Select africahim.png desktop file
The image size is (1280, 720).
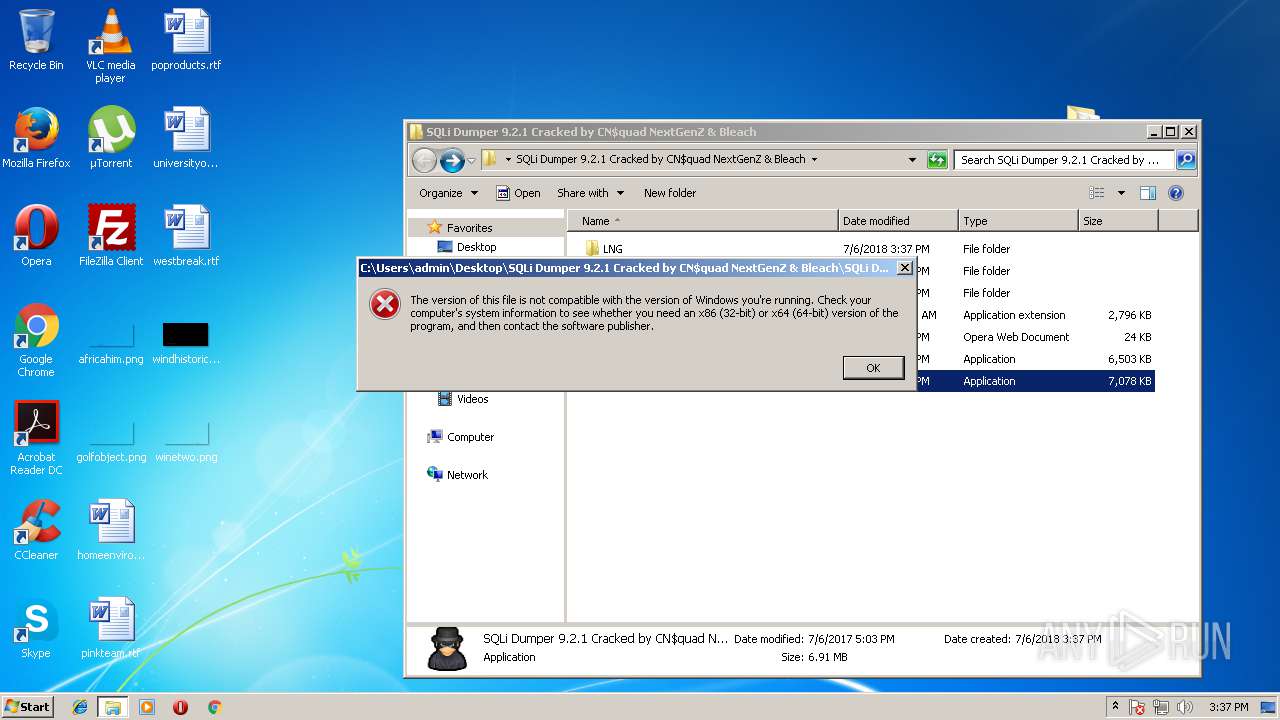[110, 342]
